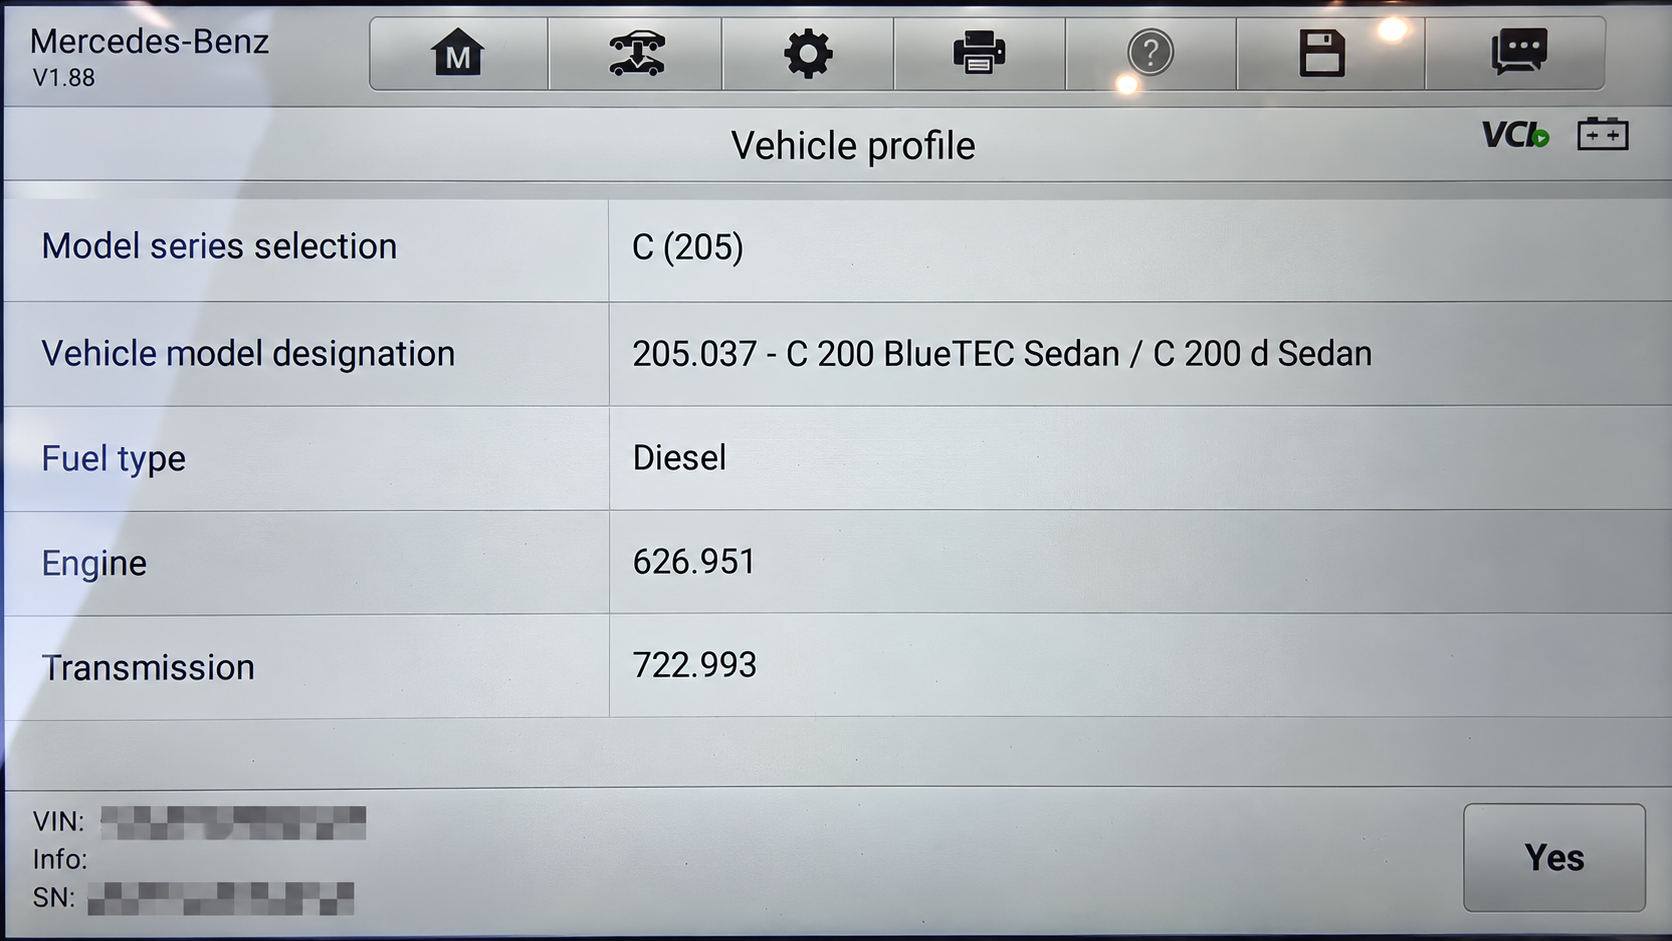Image resolution: width=1672 pixels, height=941 pixels.
Task: Print the vehicle profile
Action: [x=979, y=53]
